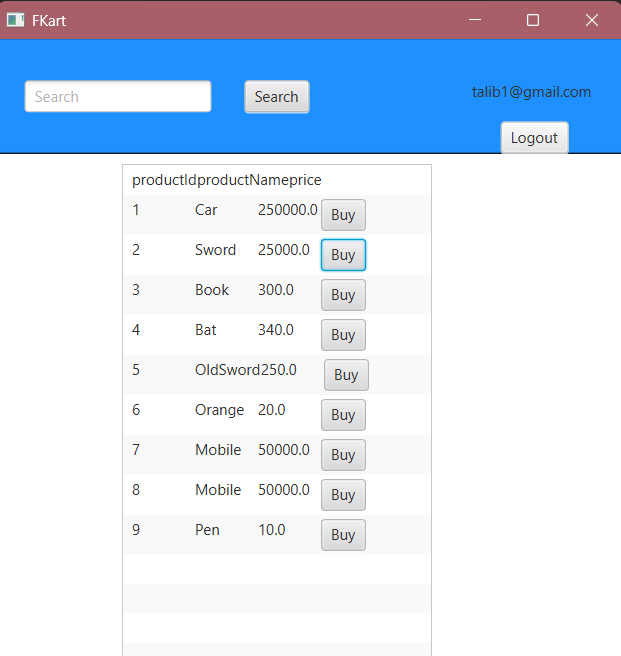Click product id 8 in the table
The width and height of the screenshot is (621, 656).
(136, 490)
